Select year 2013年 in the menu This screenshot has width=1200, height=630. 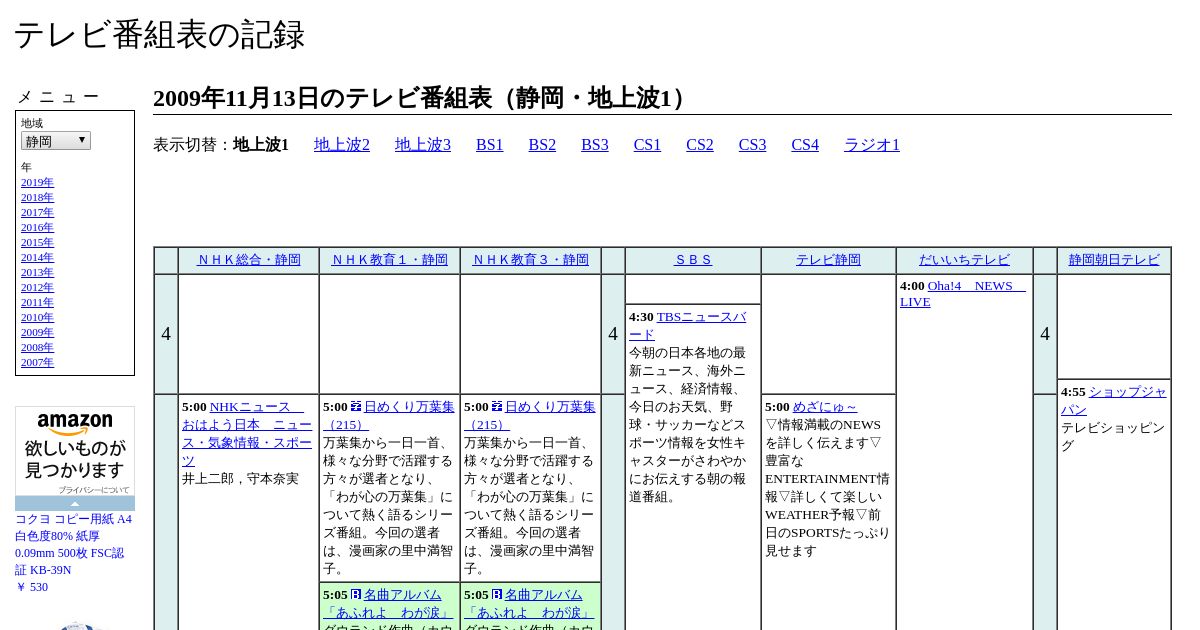click(37, 273)
